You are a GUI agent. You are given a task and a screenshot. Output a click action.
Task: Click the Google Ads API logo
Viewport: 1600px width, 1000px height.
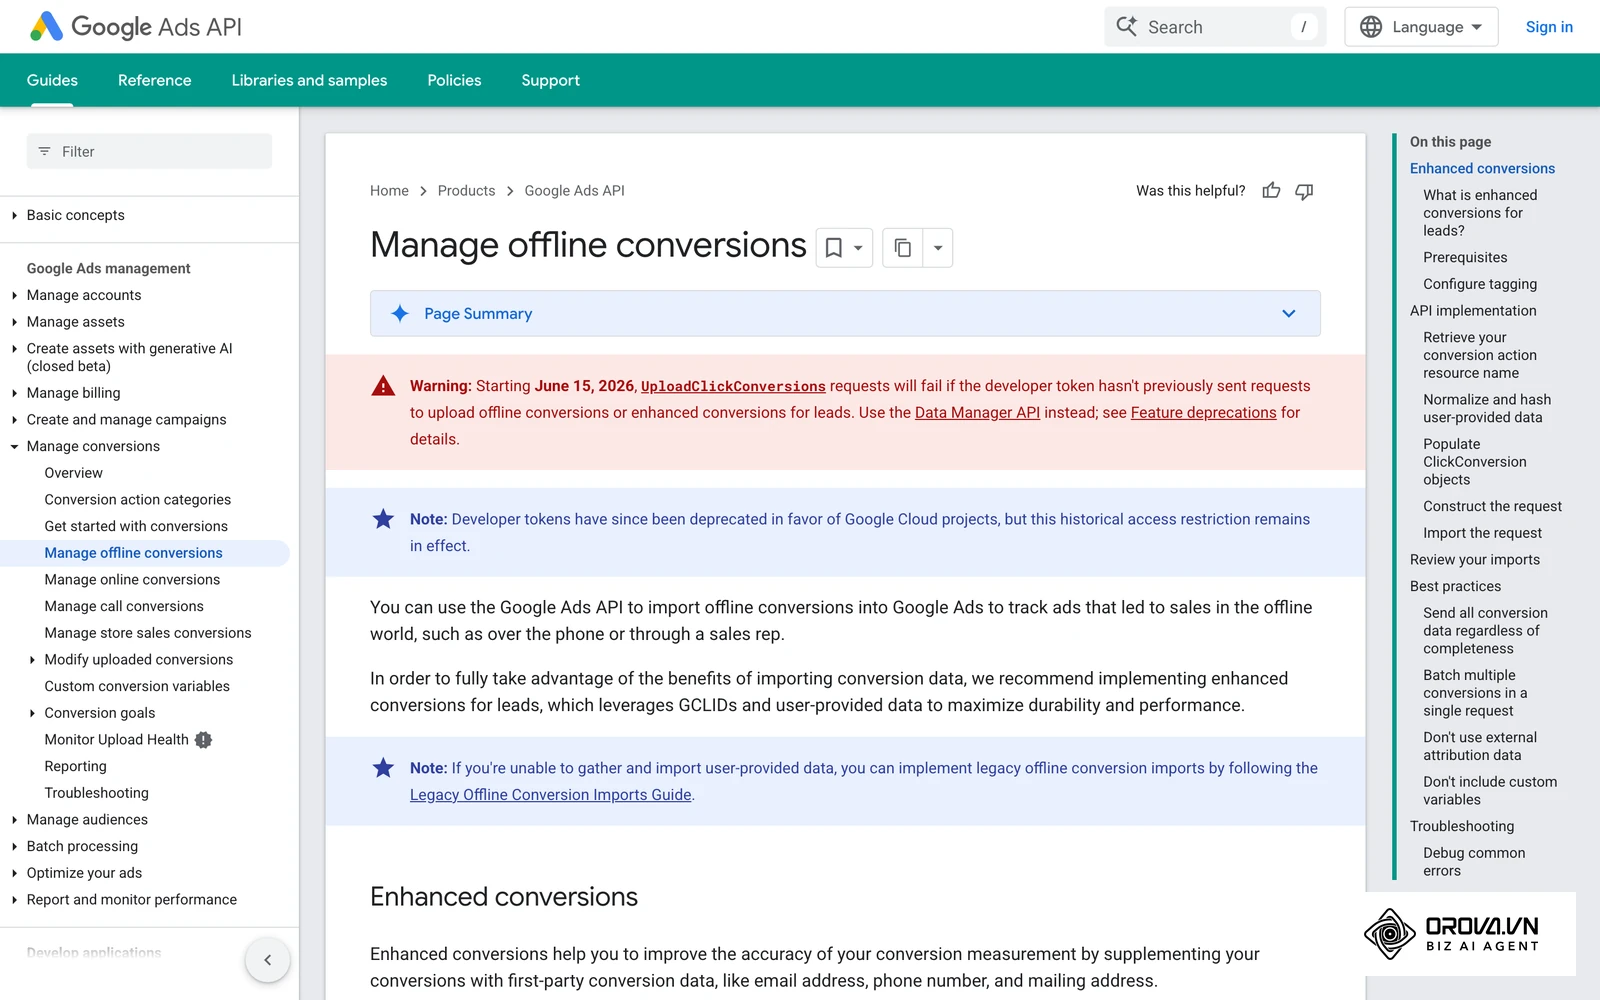[136, 27]
